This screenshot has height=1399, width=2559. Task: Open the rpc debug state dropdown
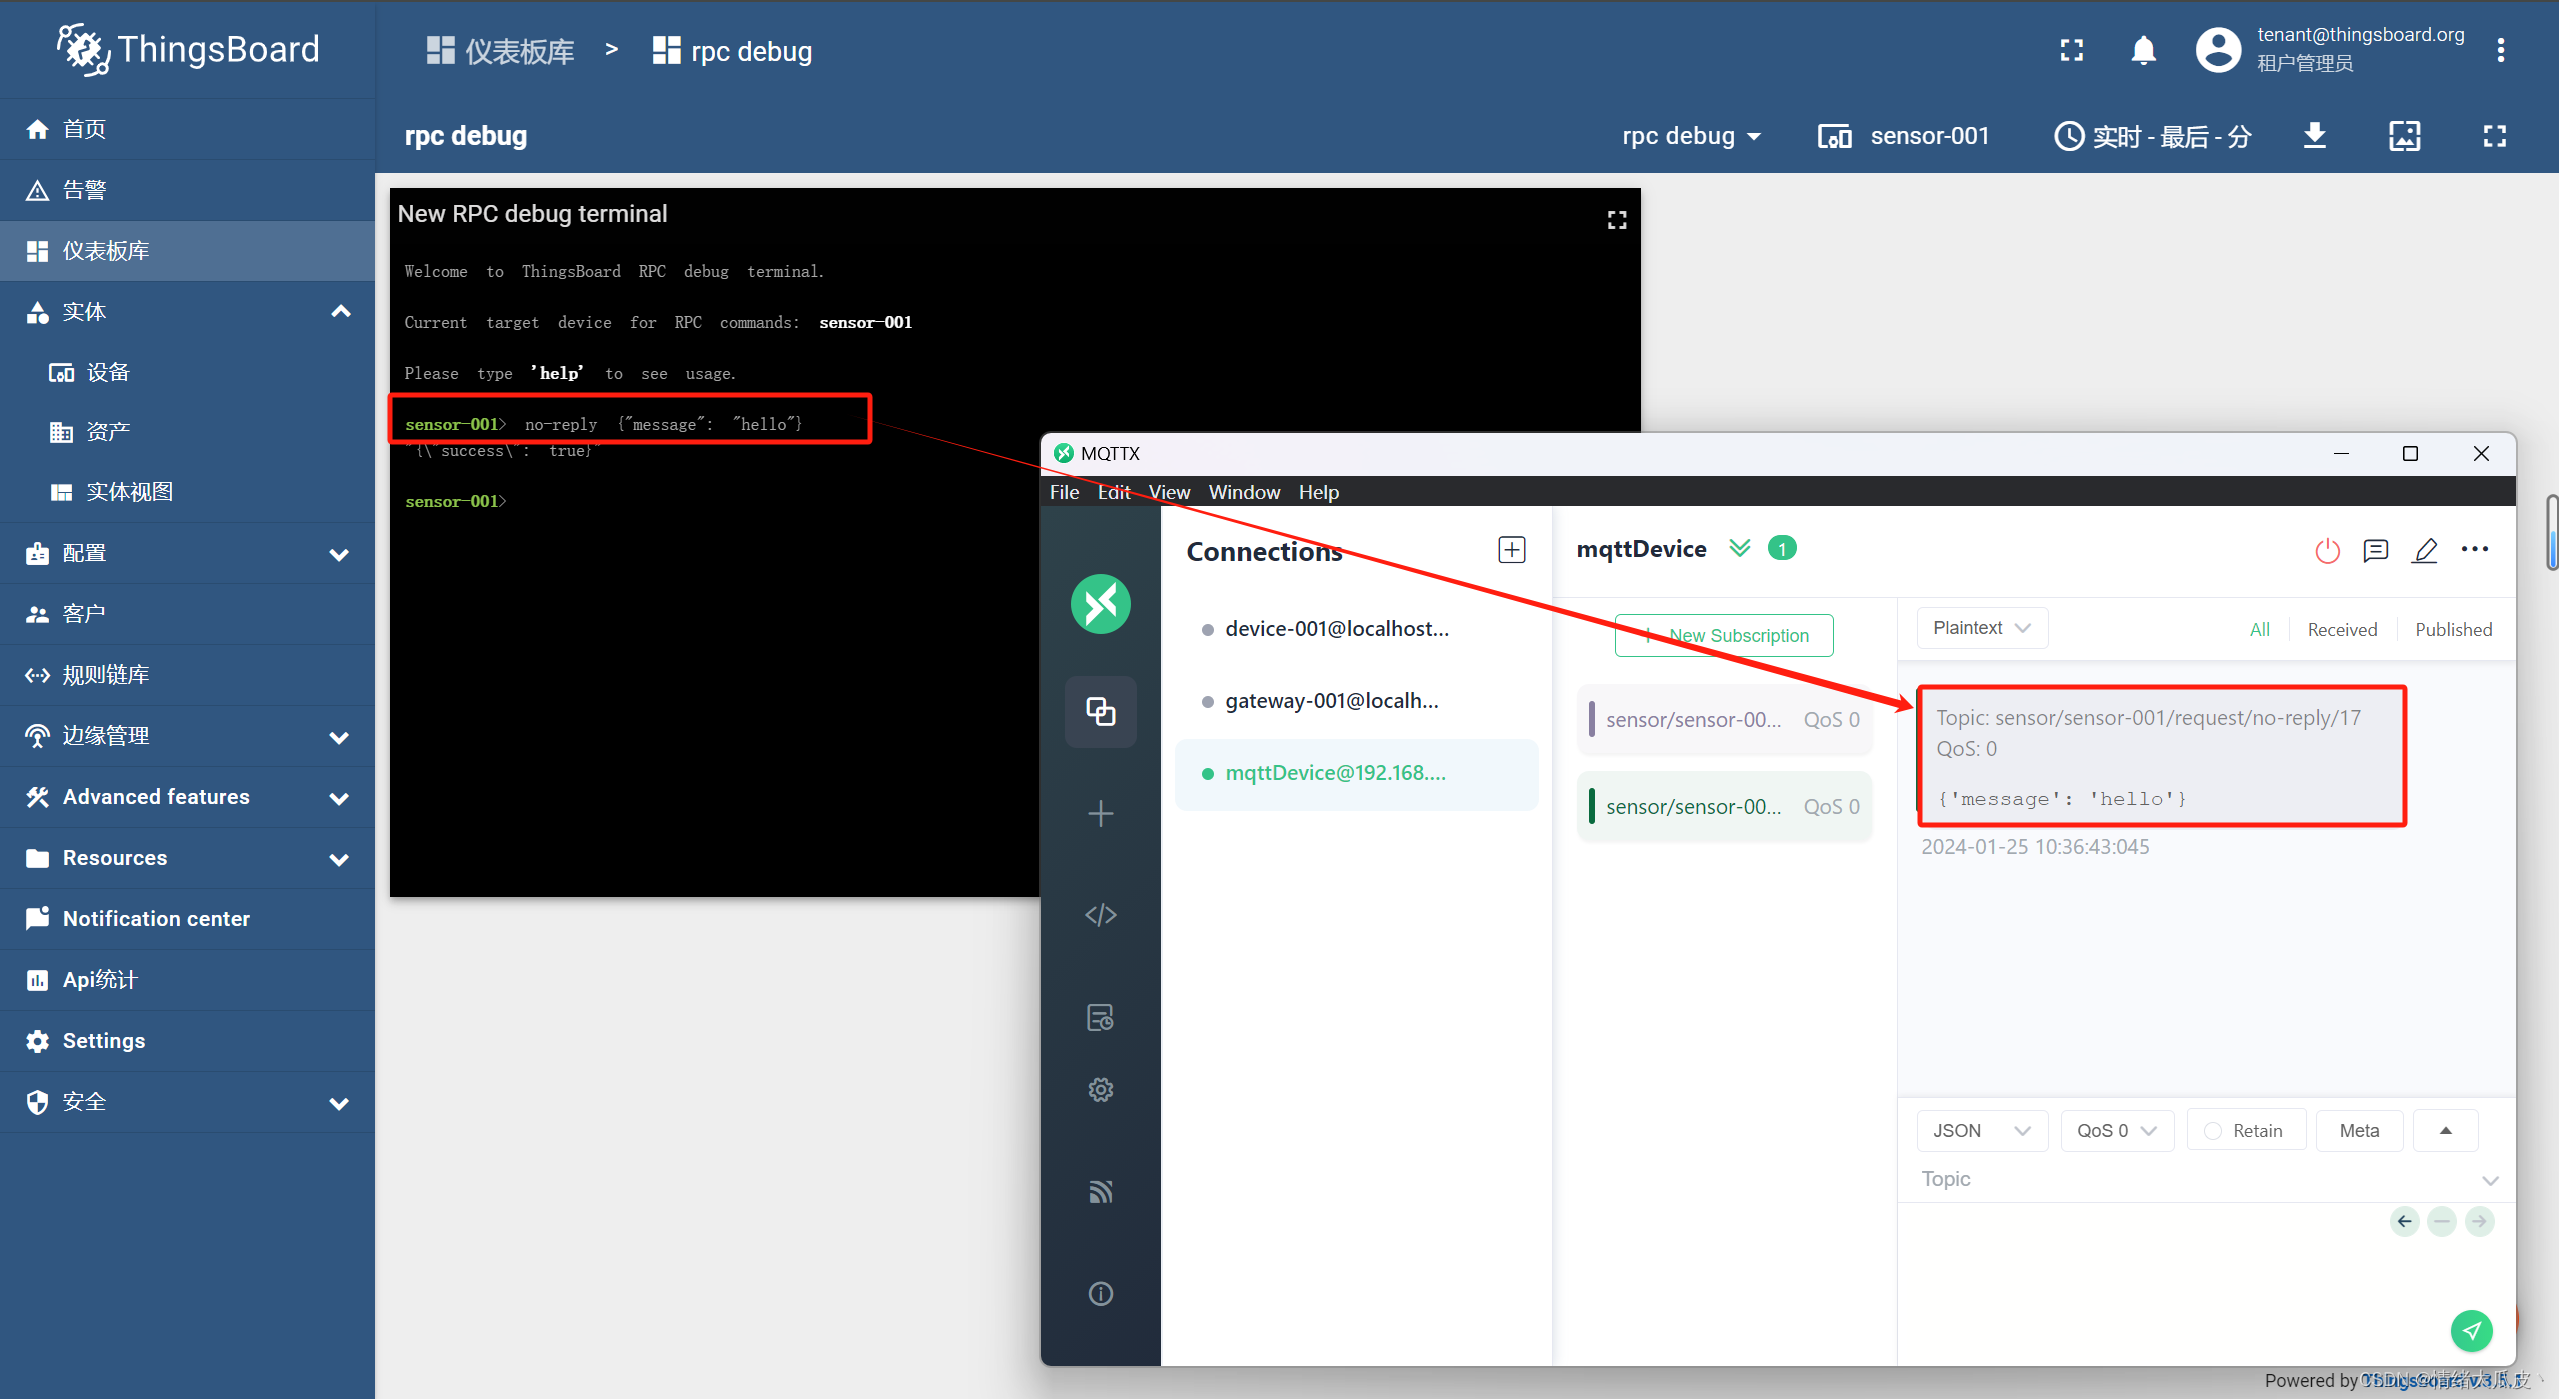tap(1691, 136)
